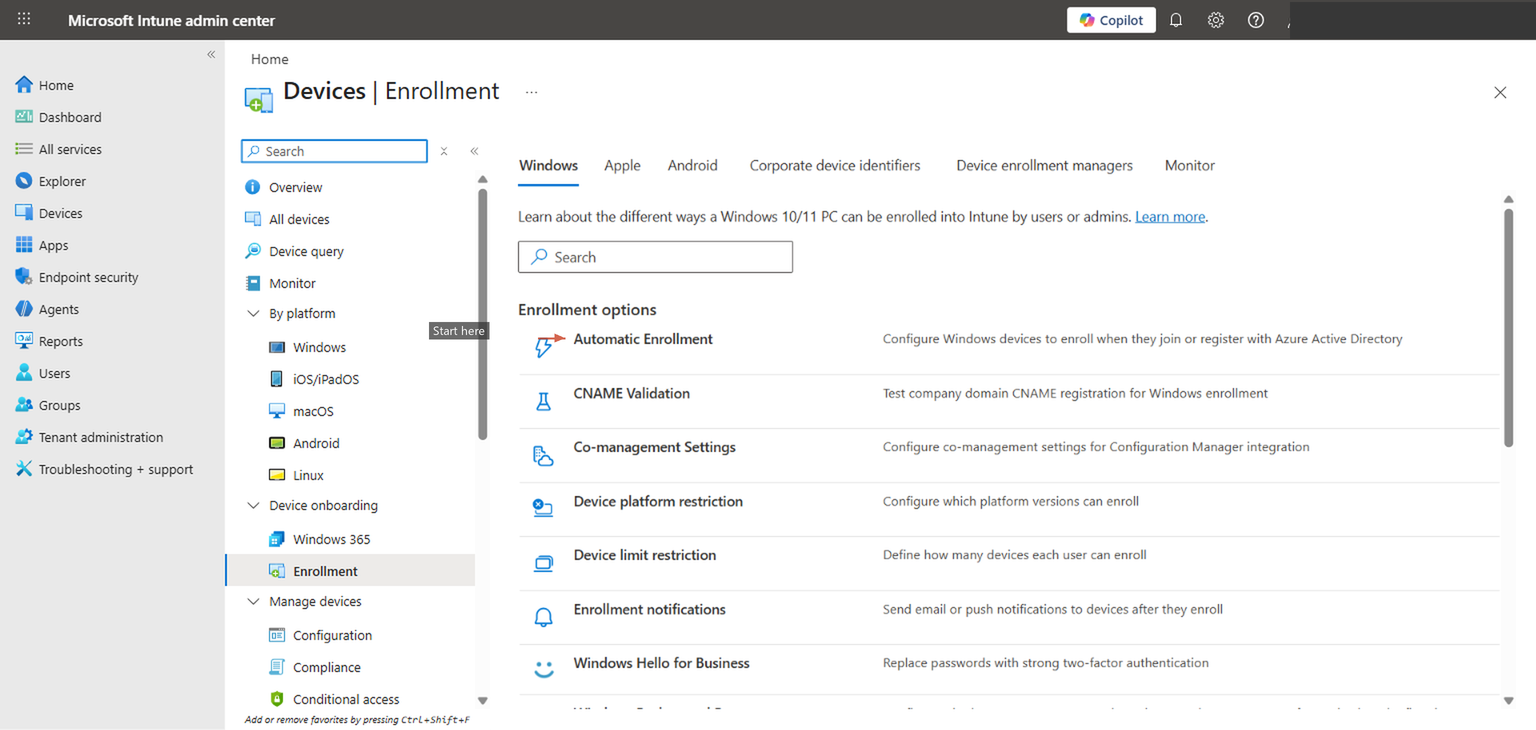Open the Reports section
This screenshot has width=1536, height=730.
point(60,340)
